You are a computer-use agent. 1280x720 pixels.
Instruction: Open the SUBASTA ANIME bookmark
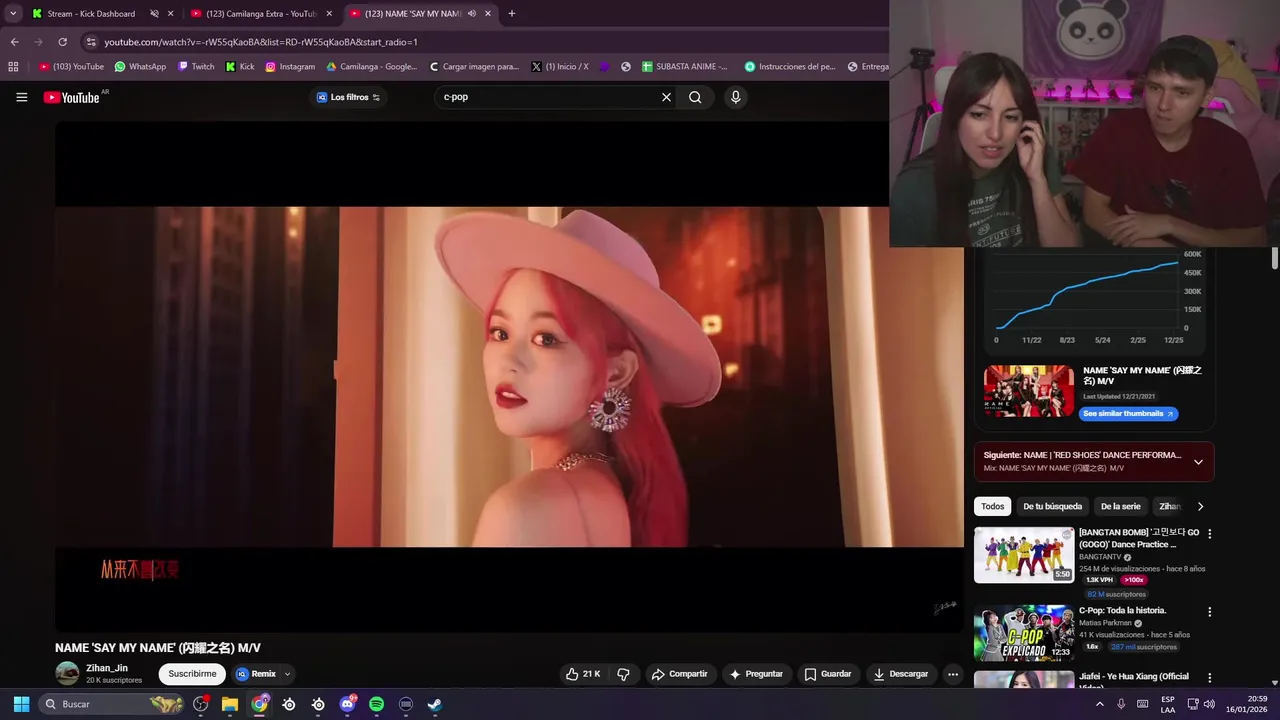[x=686, y=67]
